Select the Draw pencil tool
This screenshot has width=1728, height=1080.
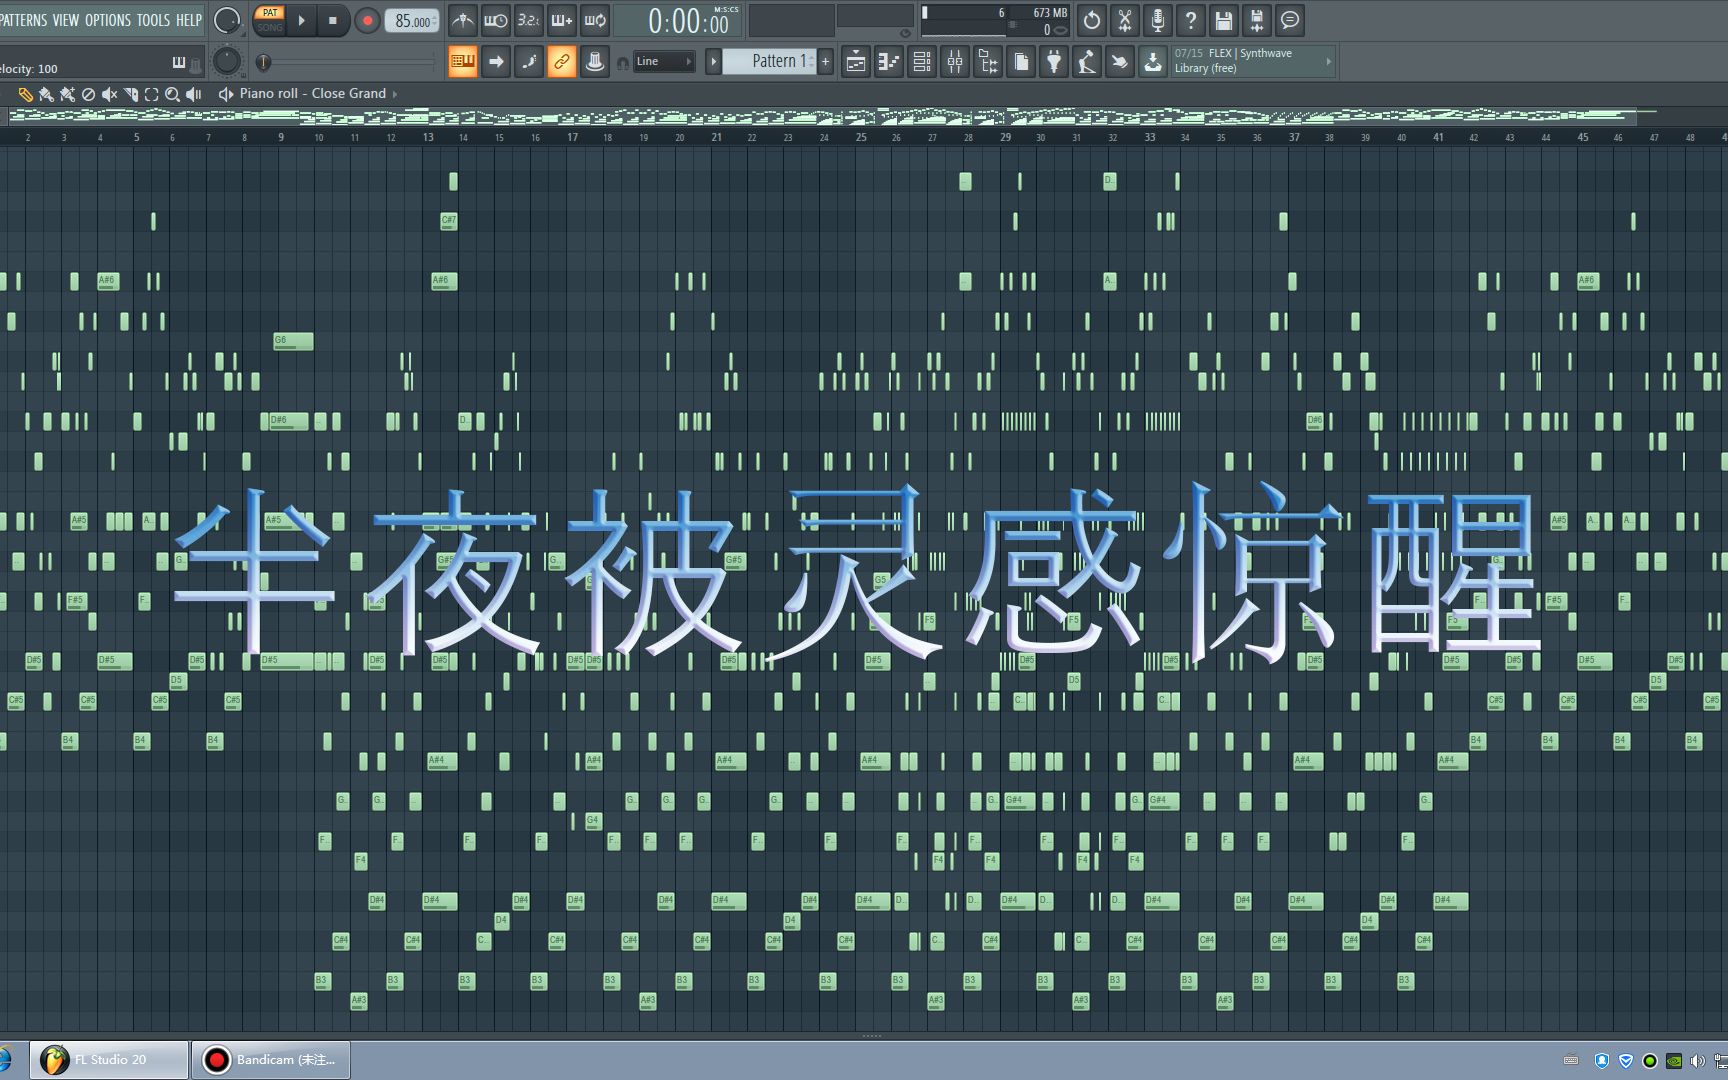25,94
